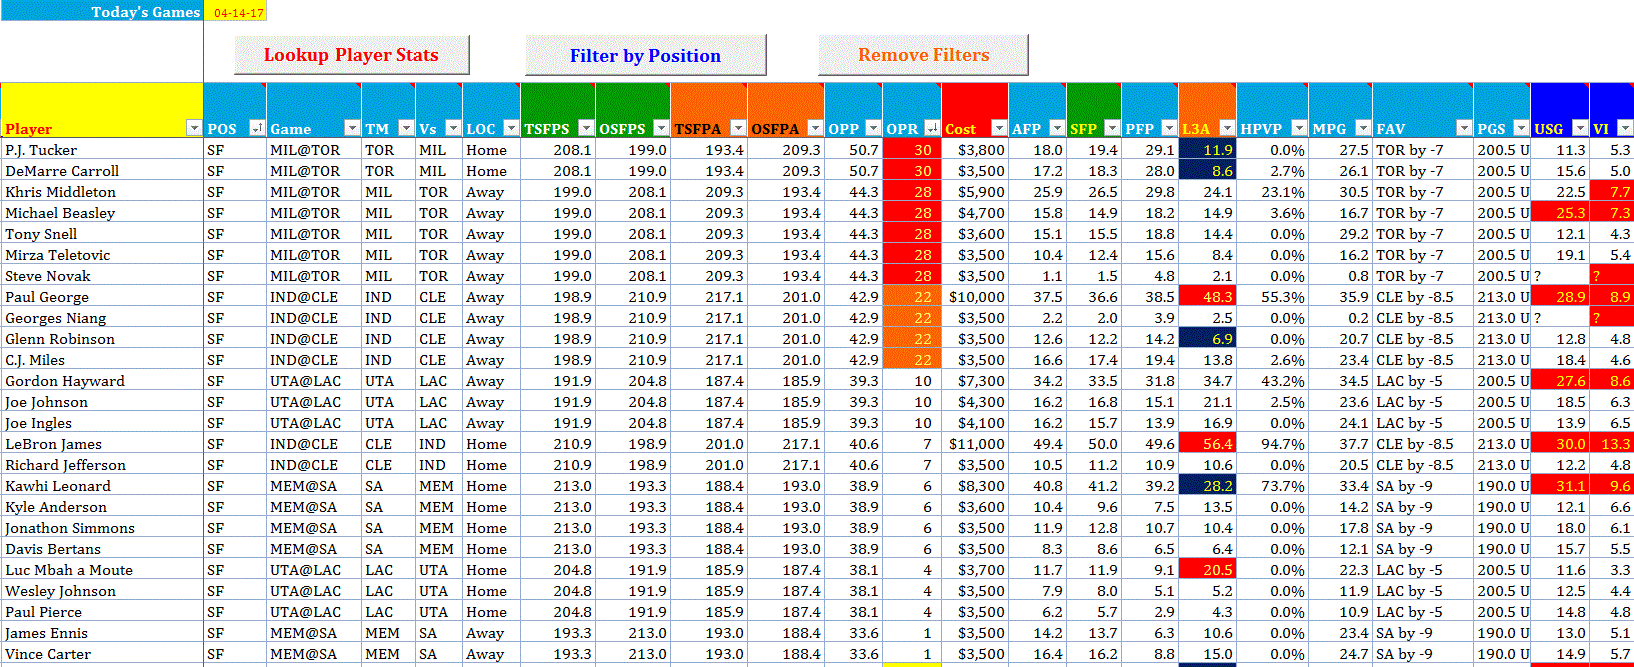Select the Gordon Hayward player cell
This screenshot has width=1634, height=667.
point(102,381)
